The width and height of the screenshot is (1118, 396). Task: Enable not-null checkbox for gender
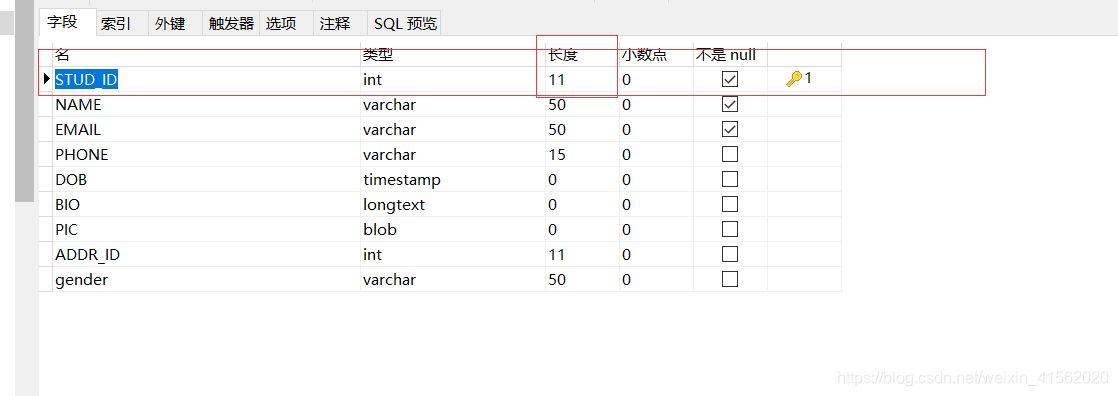pyautogui.click(x=729, y=279)
